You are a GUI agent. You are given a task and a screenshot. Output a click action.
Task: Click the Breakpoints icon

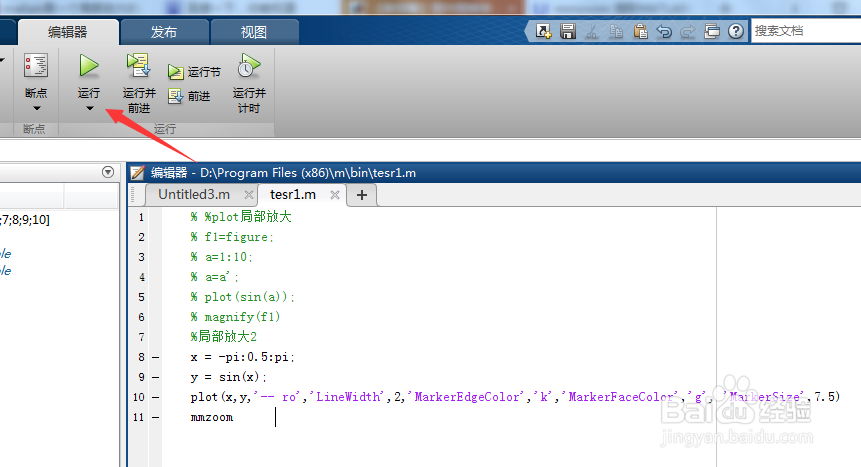(x=36, y=66)
